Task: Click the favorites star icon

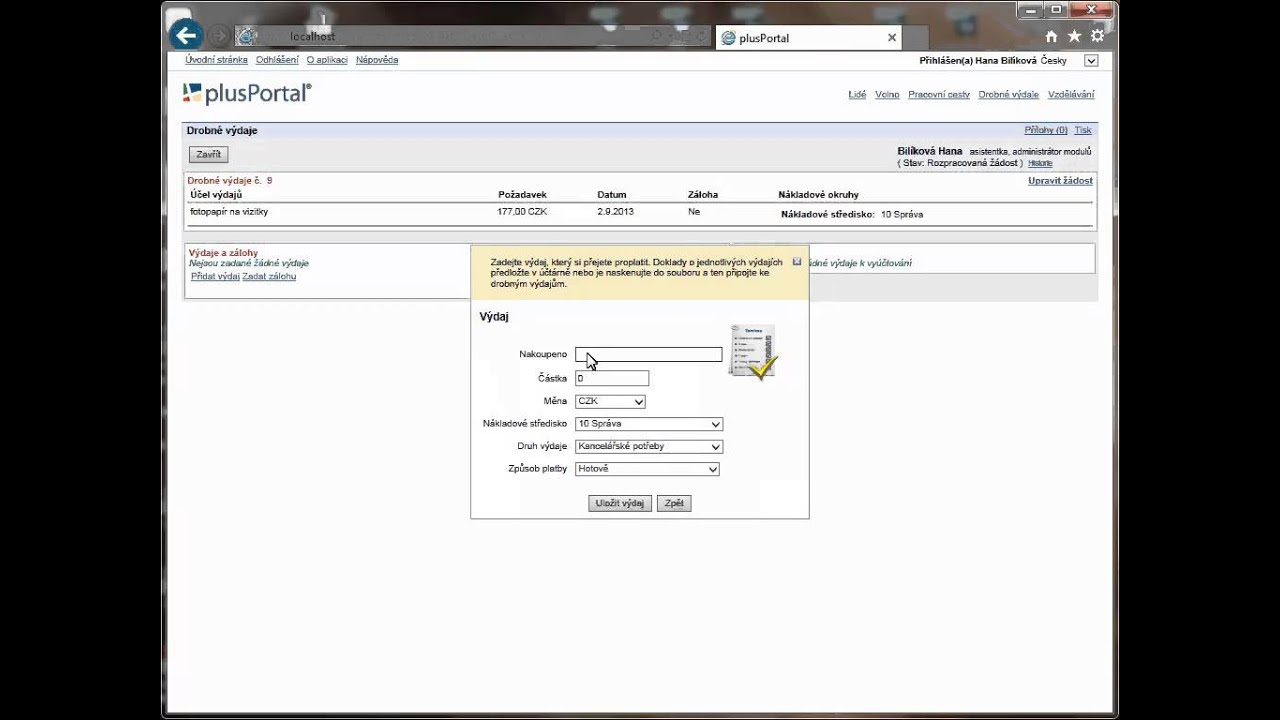Action: coord(1074,36)
